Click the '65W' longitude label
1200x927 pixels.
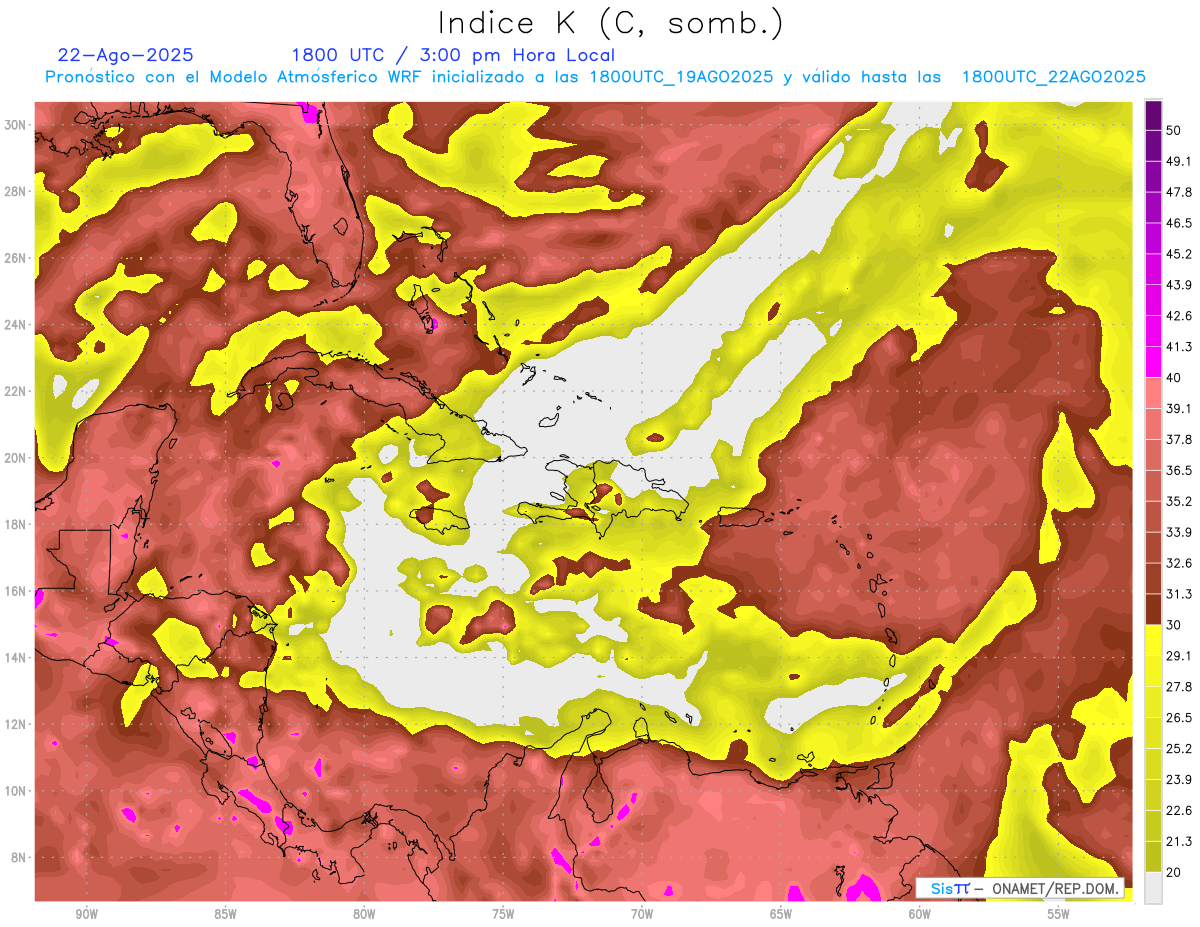tap(781, 914)
